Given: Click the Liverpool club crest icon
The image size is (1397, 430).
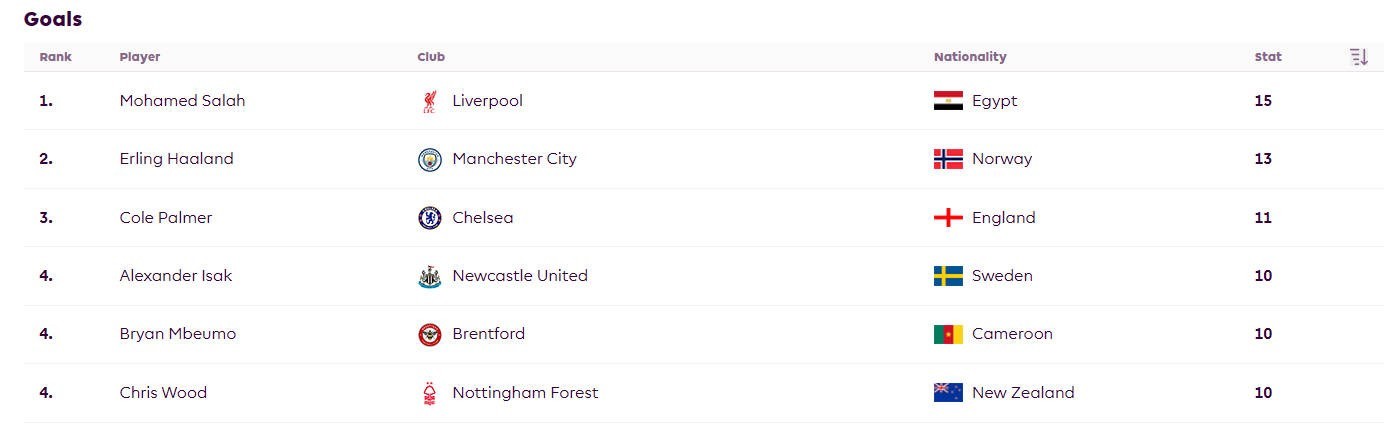Looking at the screenshot, I should (x=429, y=101).
